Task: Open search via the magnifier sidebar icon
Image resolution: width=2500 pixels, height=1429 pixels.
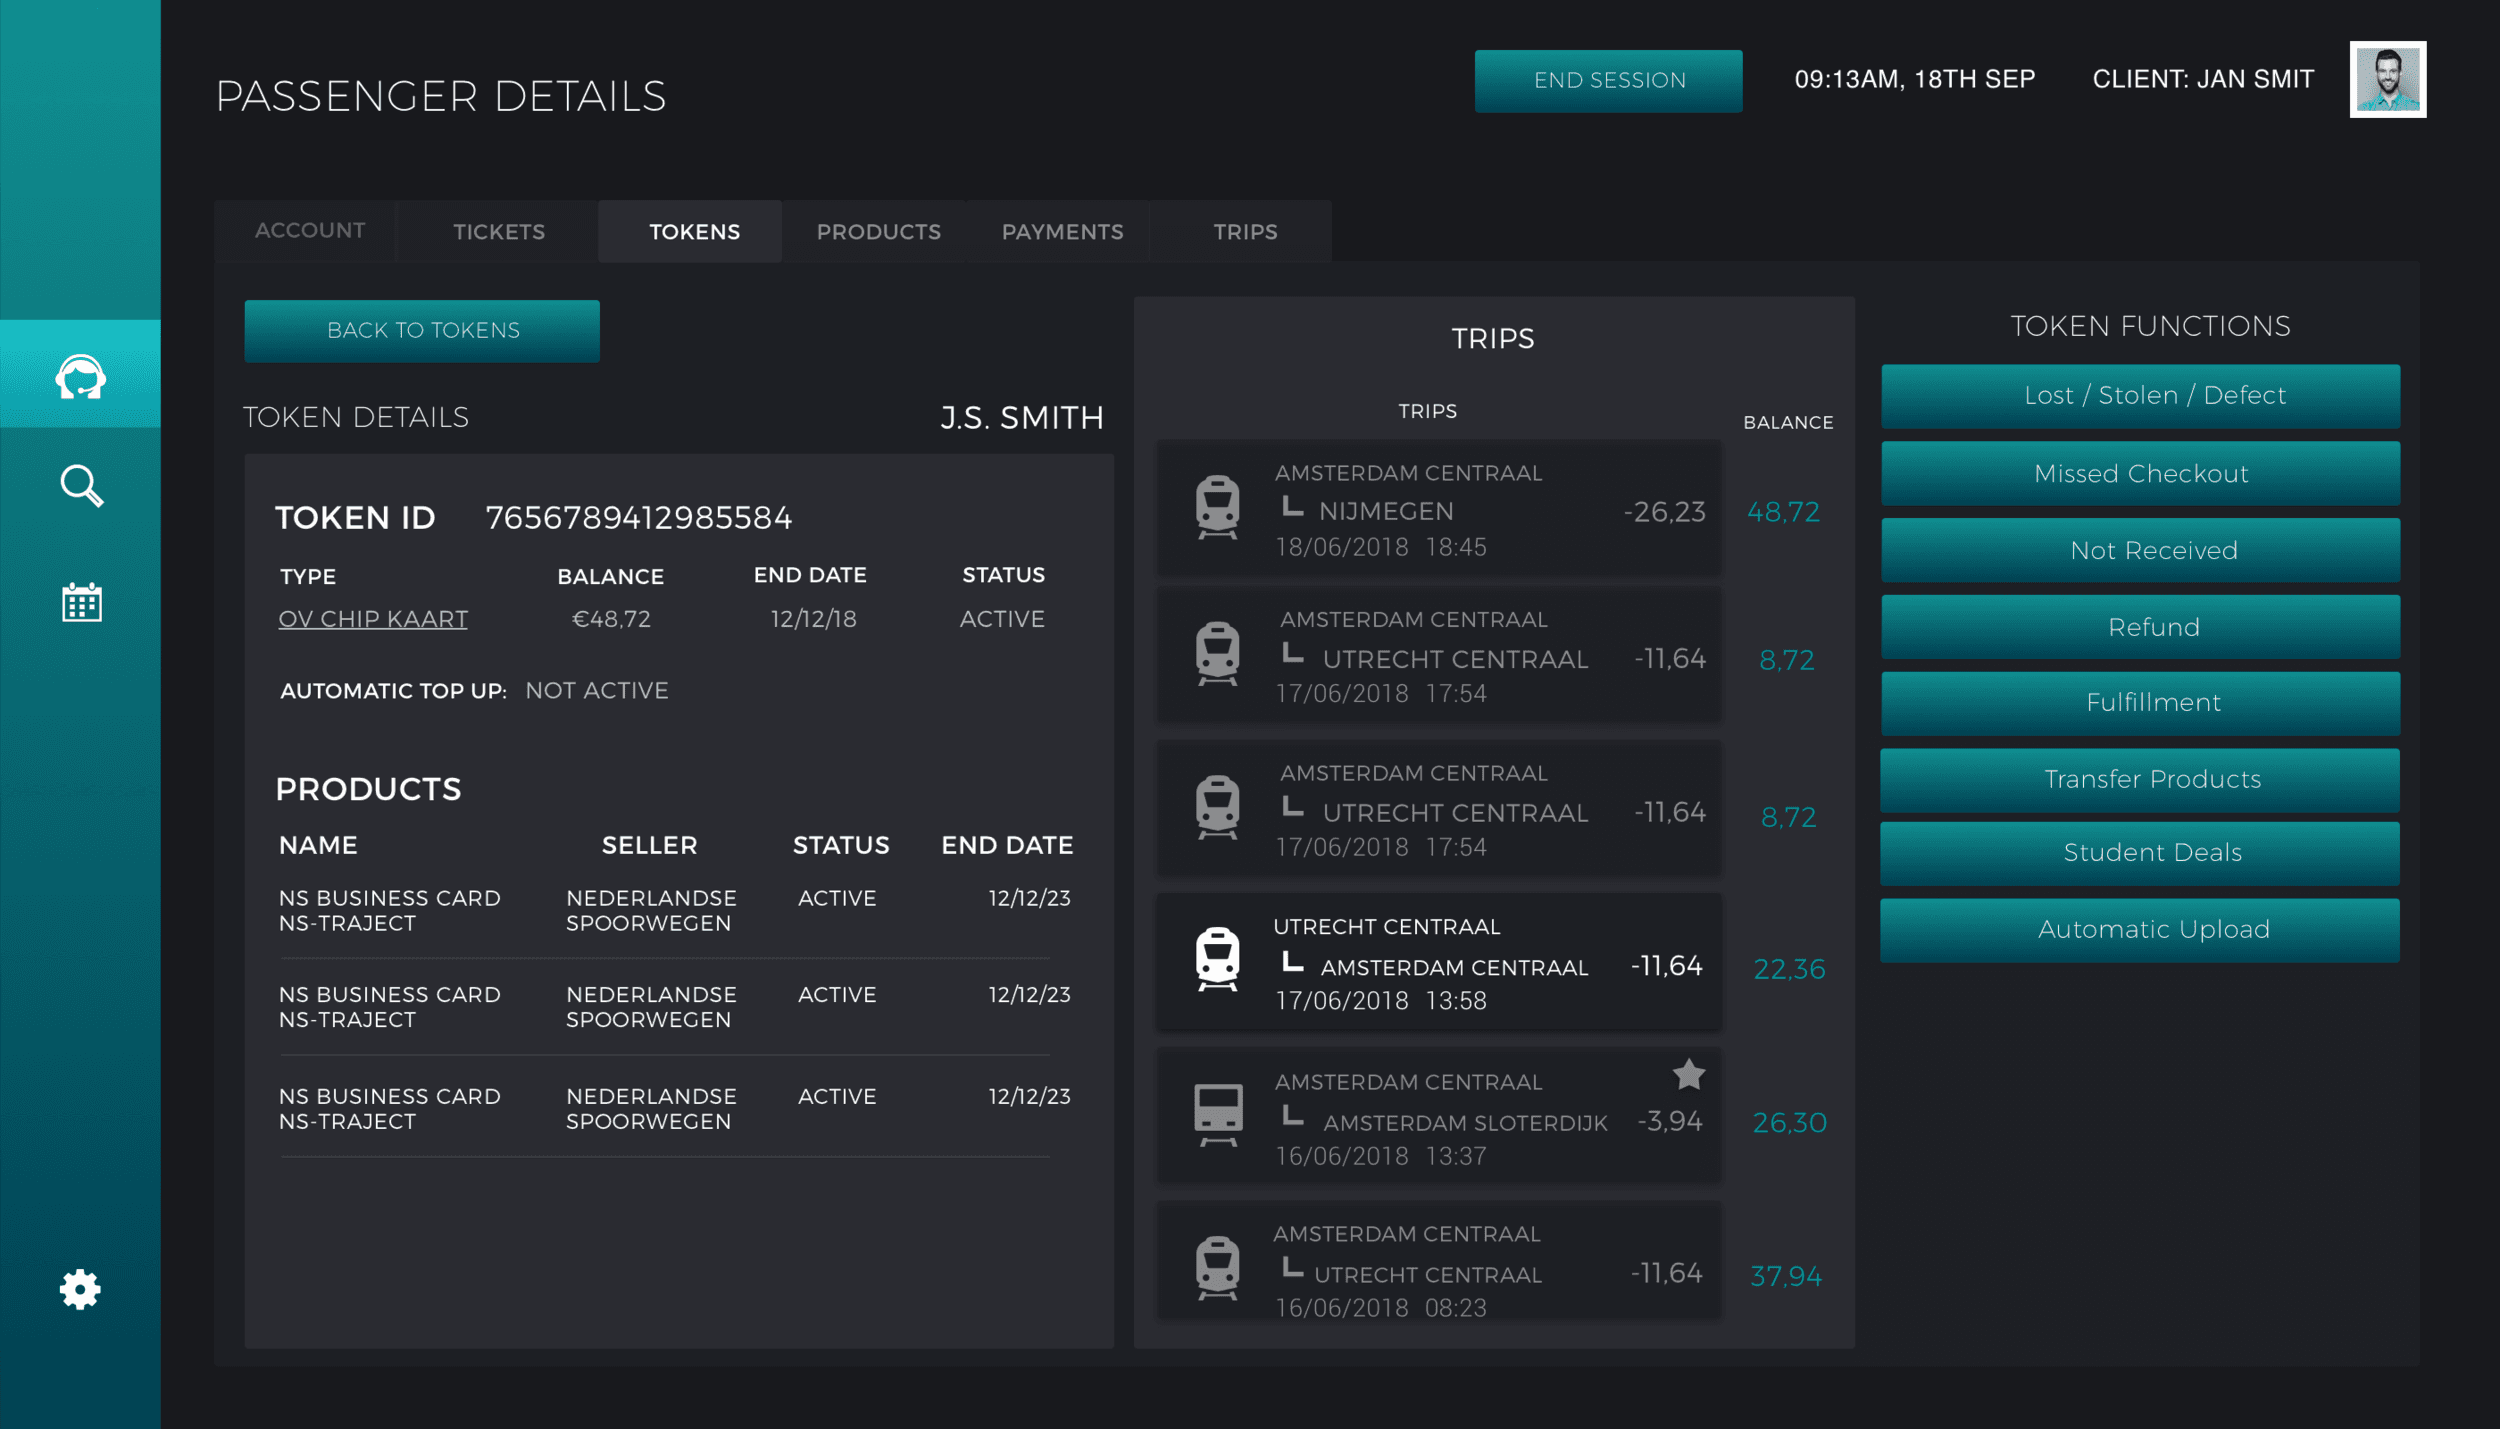Action: [81, 486]
